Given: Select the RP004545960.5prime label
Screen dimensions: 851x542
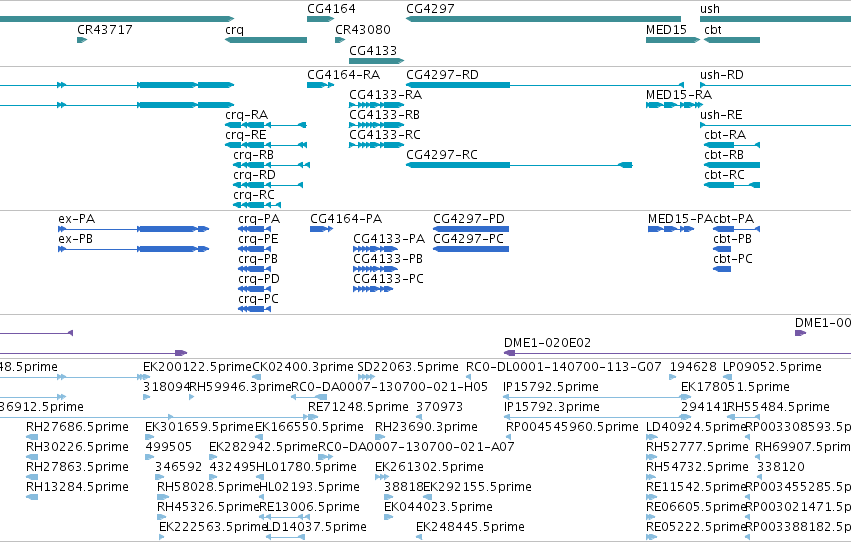Looking at the screenshot, I should [x=572, y=427].
